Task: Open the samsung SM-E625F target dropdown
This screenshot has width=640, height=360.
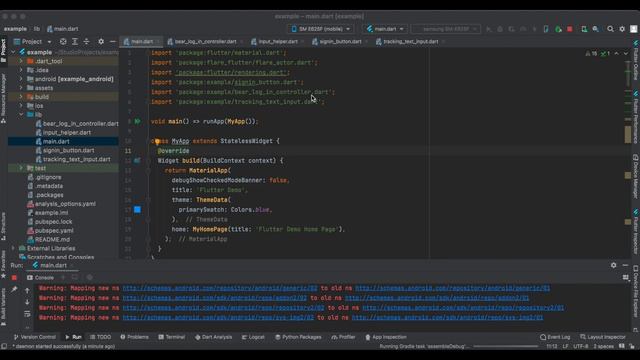Action: [446, 29]
